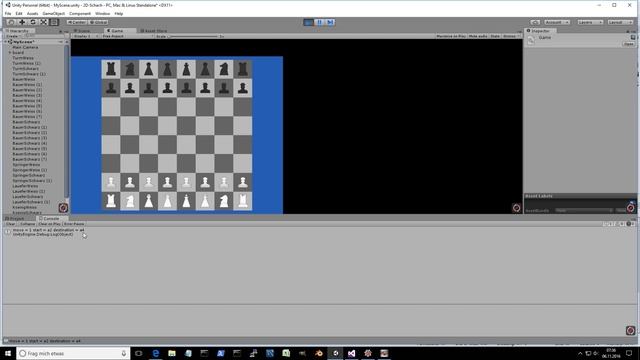Open Visual Studio from the taskbar

point(351,353)
